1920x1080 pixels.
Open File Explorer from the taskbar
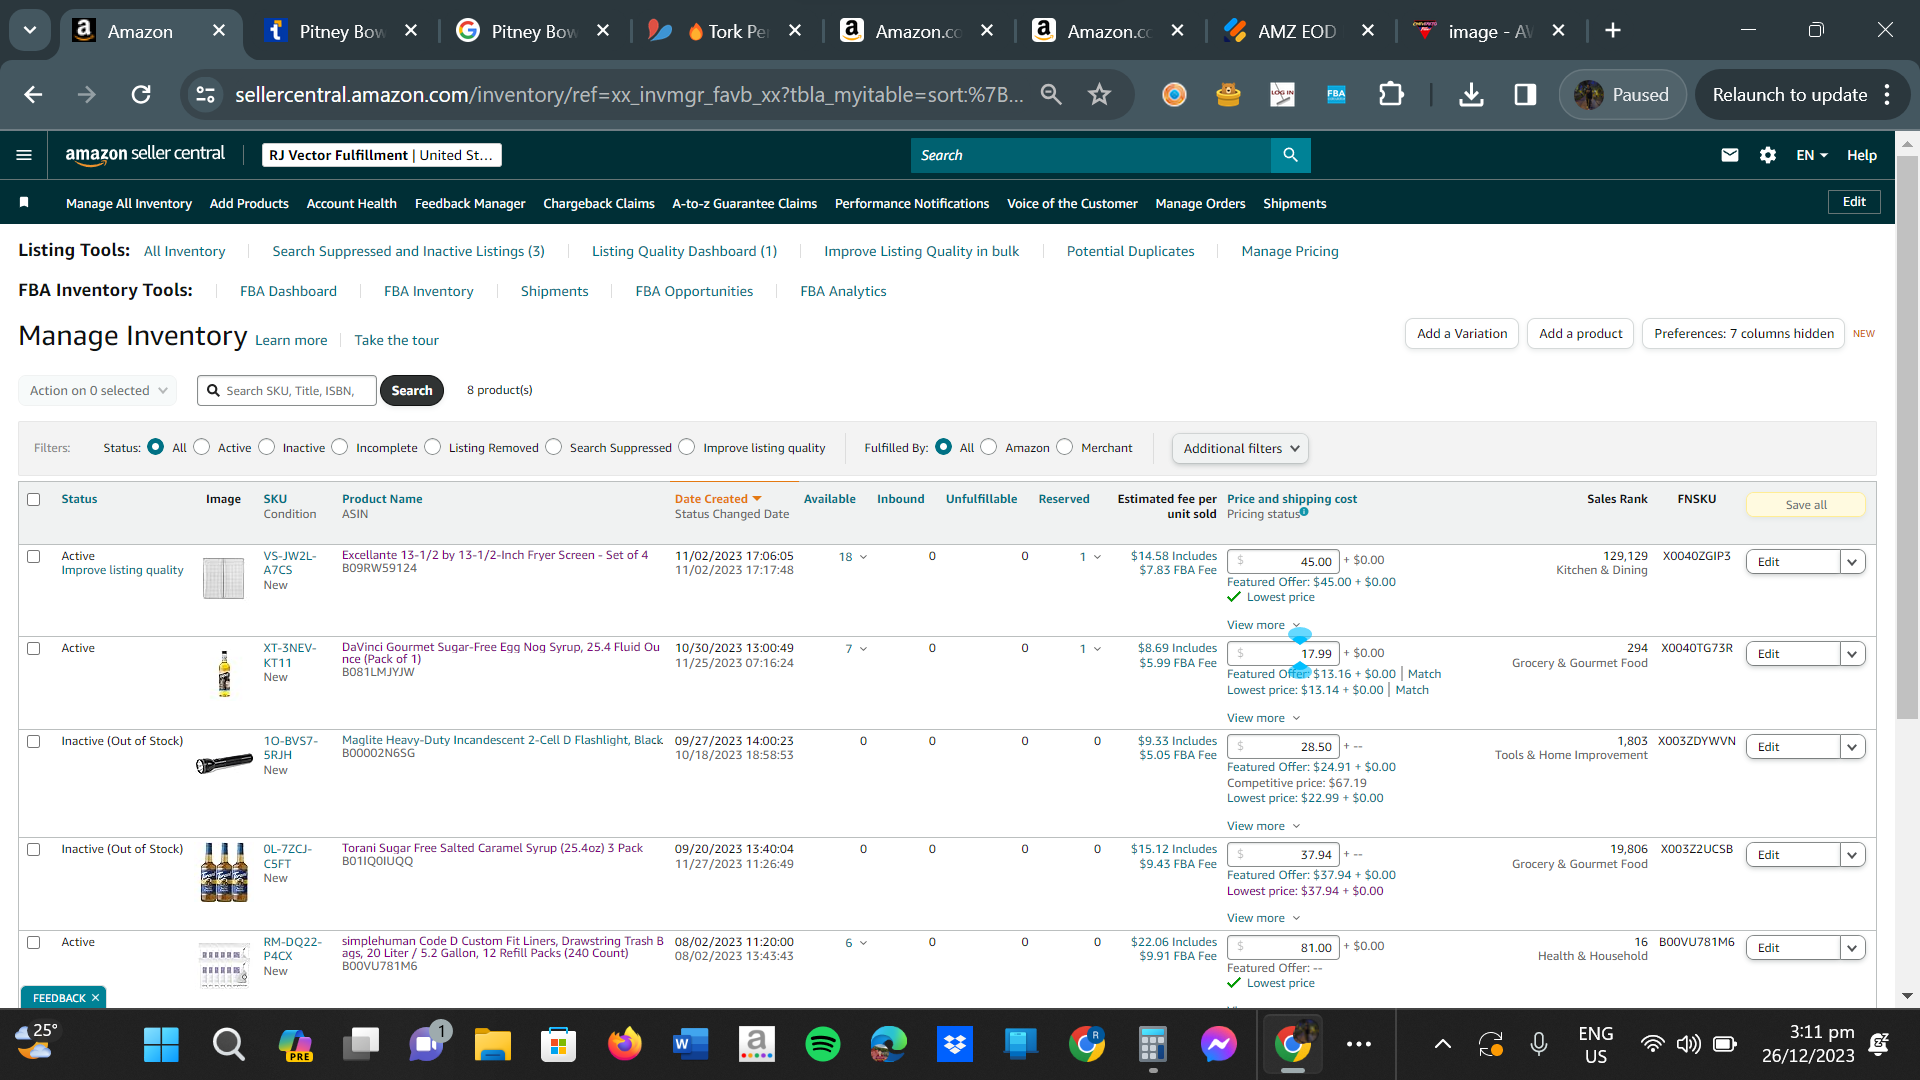coord(492,1044)
